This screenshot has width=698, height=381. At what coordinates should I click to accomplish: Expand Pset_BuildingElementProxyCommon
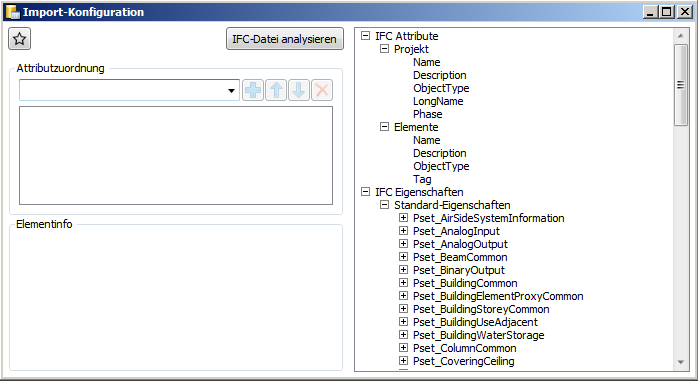pyautogui.click(x=403, y=296)
